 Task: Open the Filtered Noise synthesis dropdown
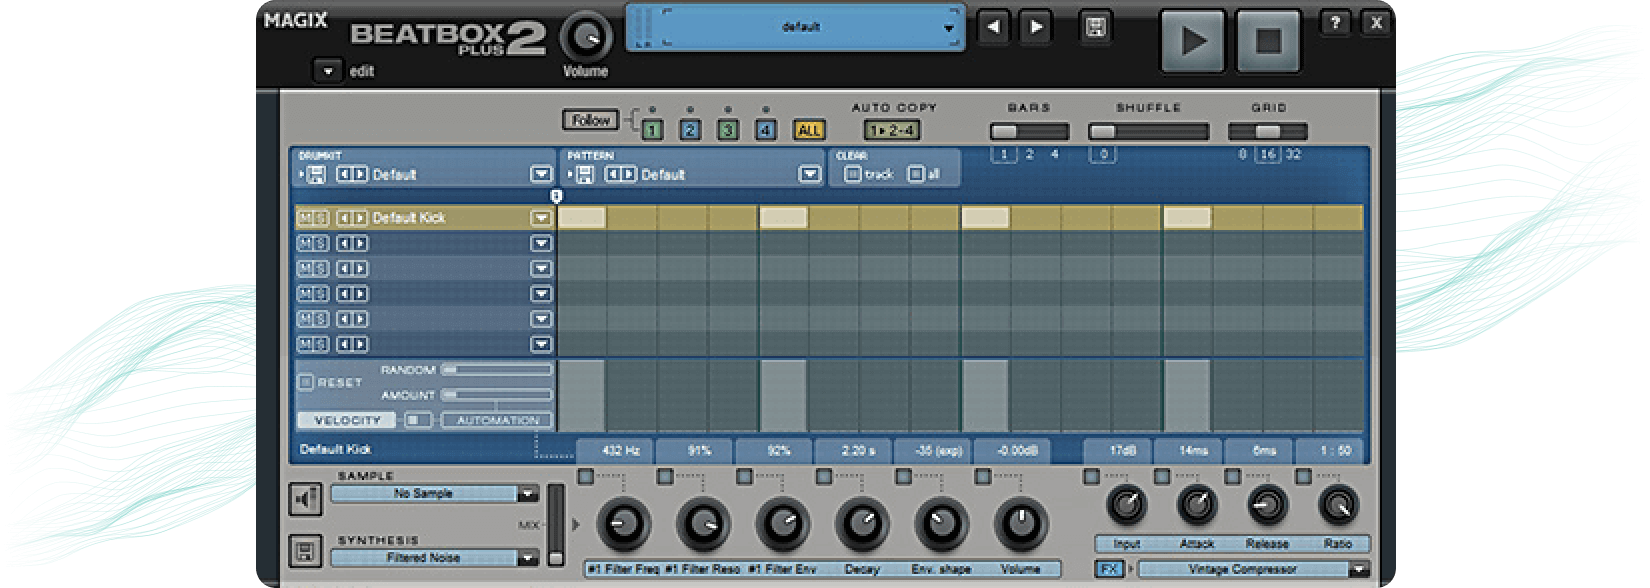pyautogui.click(x=527, y=558)
